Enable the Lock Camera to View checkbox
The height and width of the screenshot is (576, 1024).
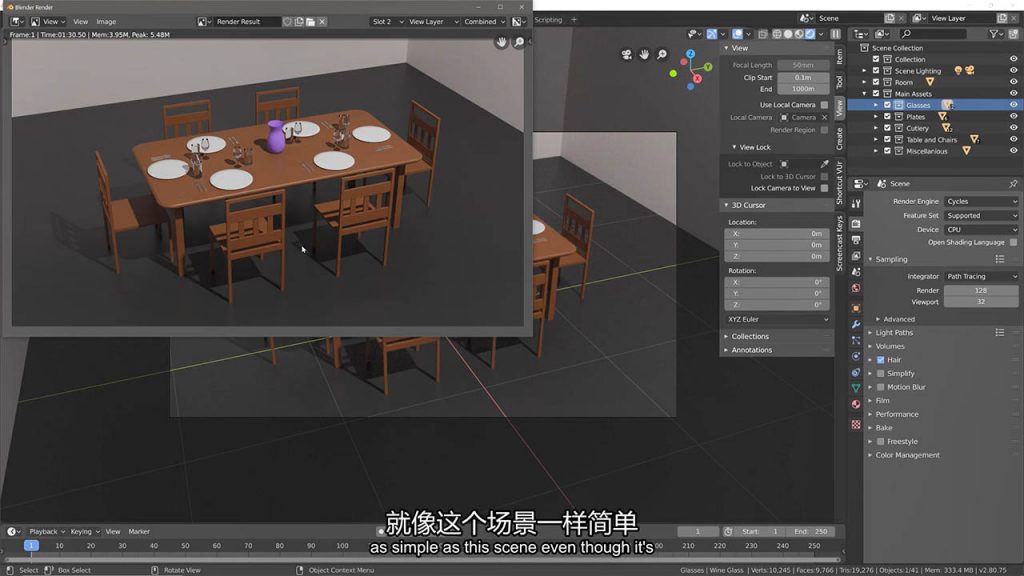click(x=824, y=188)
